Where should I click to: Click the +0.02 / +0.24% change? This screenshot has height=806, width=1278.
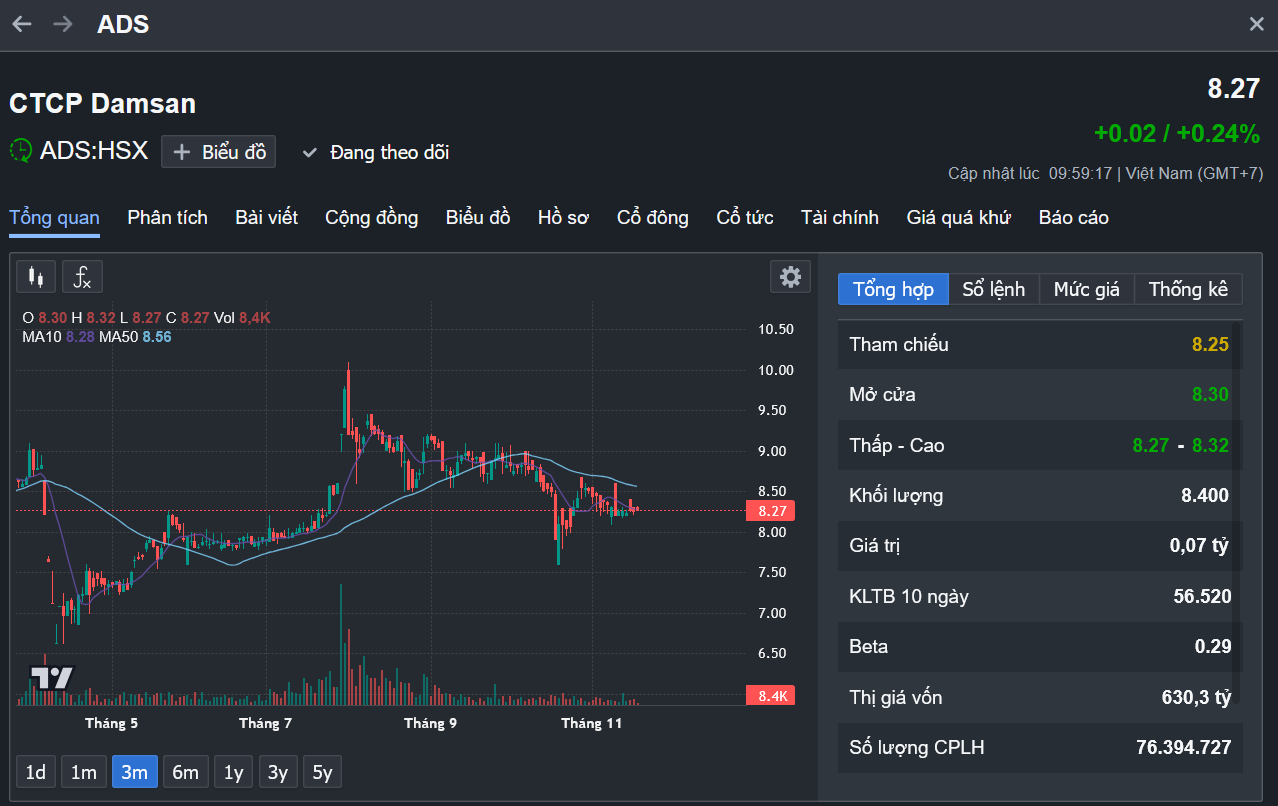[1177, 134]
